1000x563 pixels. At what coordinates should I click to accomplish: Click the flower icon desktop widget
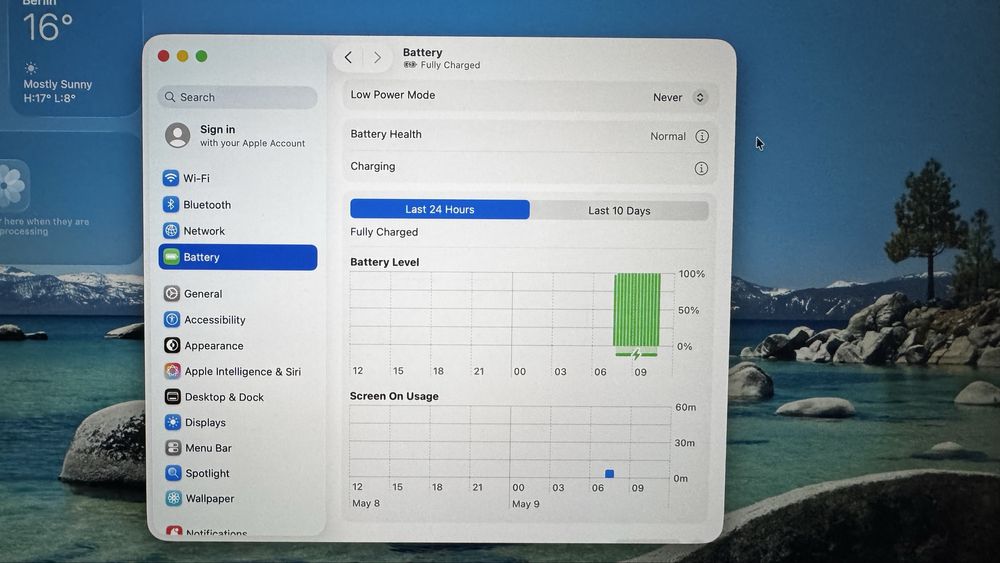tap(12, 186)
